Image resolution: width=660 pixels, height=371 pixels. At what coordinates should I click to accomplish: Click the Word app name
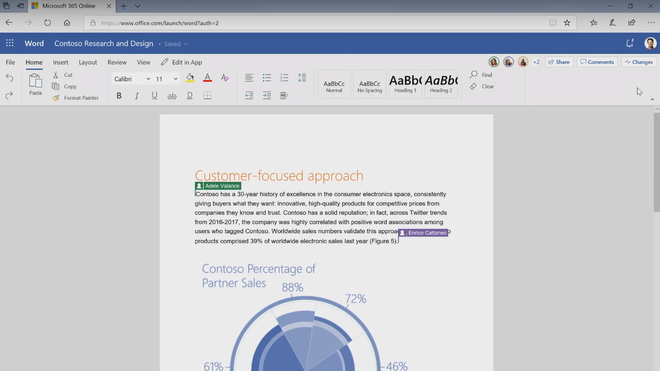pos(34,43)
